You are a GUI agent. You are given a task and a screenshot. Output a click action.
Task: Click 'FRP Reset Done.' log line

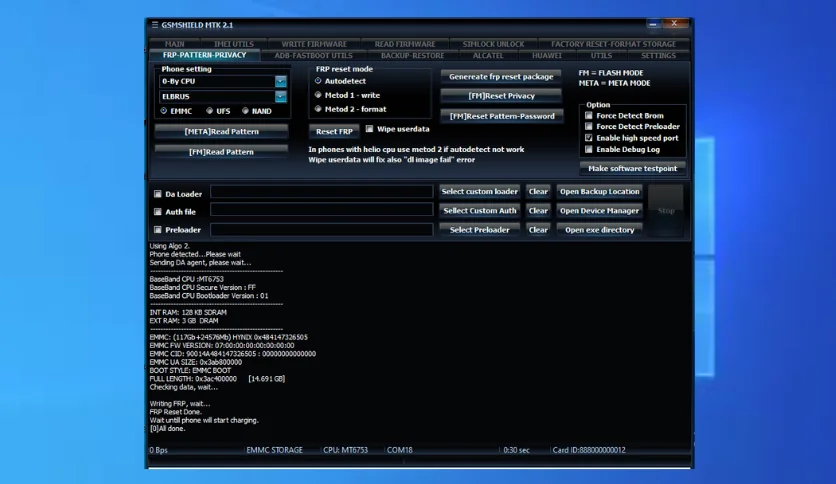[x=175, y=412]
